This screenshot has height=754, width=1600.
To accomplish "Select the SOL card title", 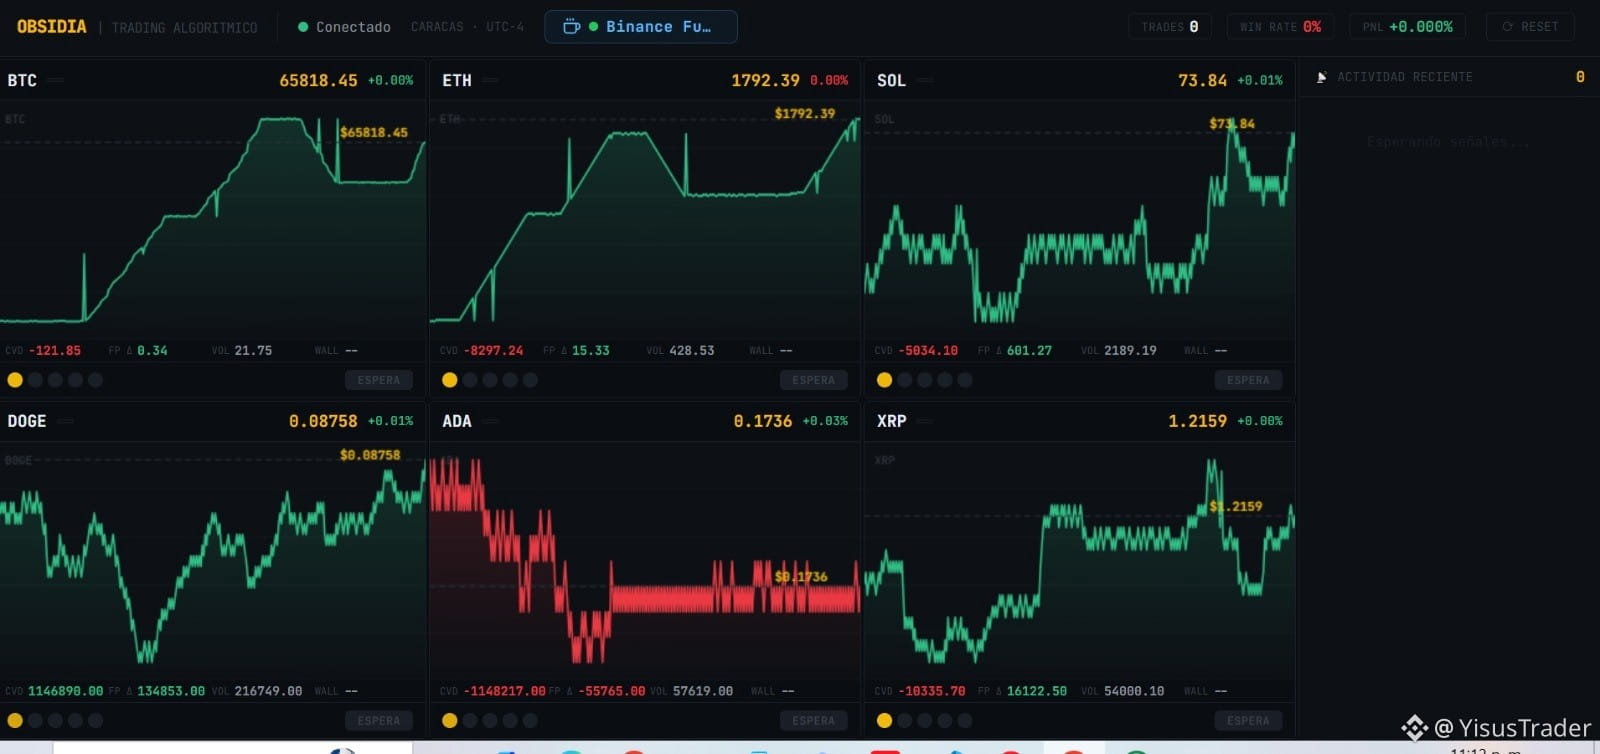I will pyautogui.click(x=891, y=80).
